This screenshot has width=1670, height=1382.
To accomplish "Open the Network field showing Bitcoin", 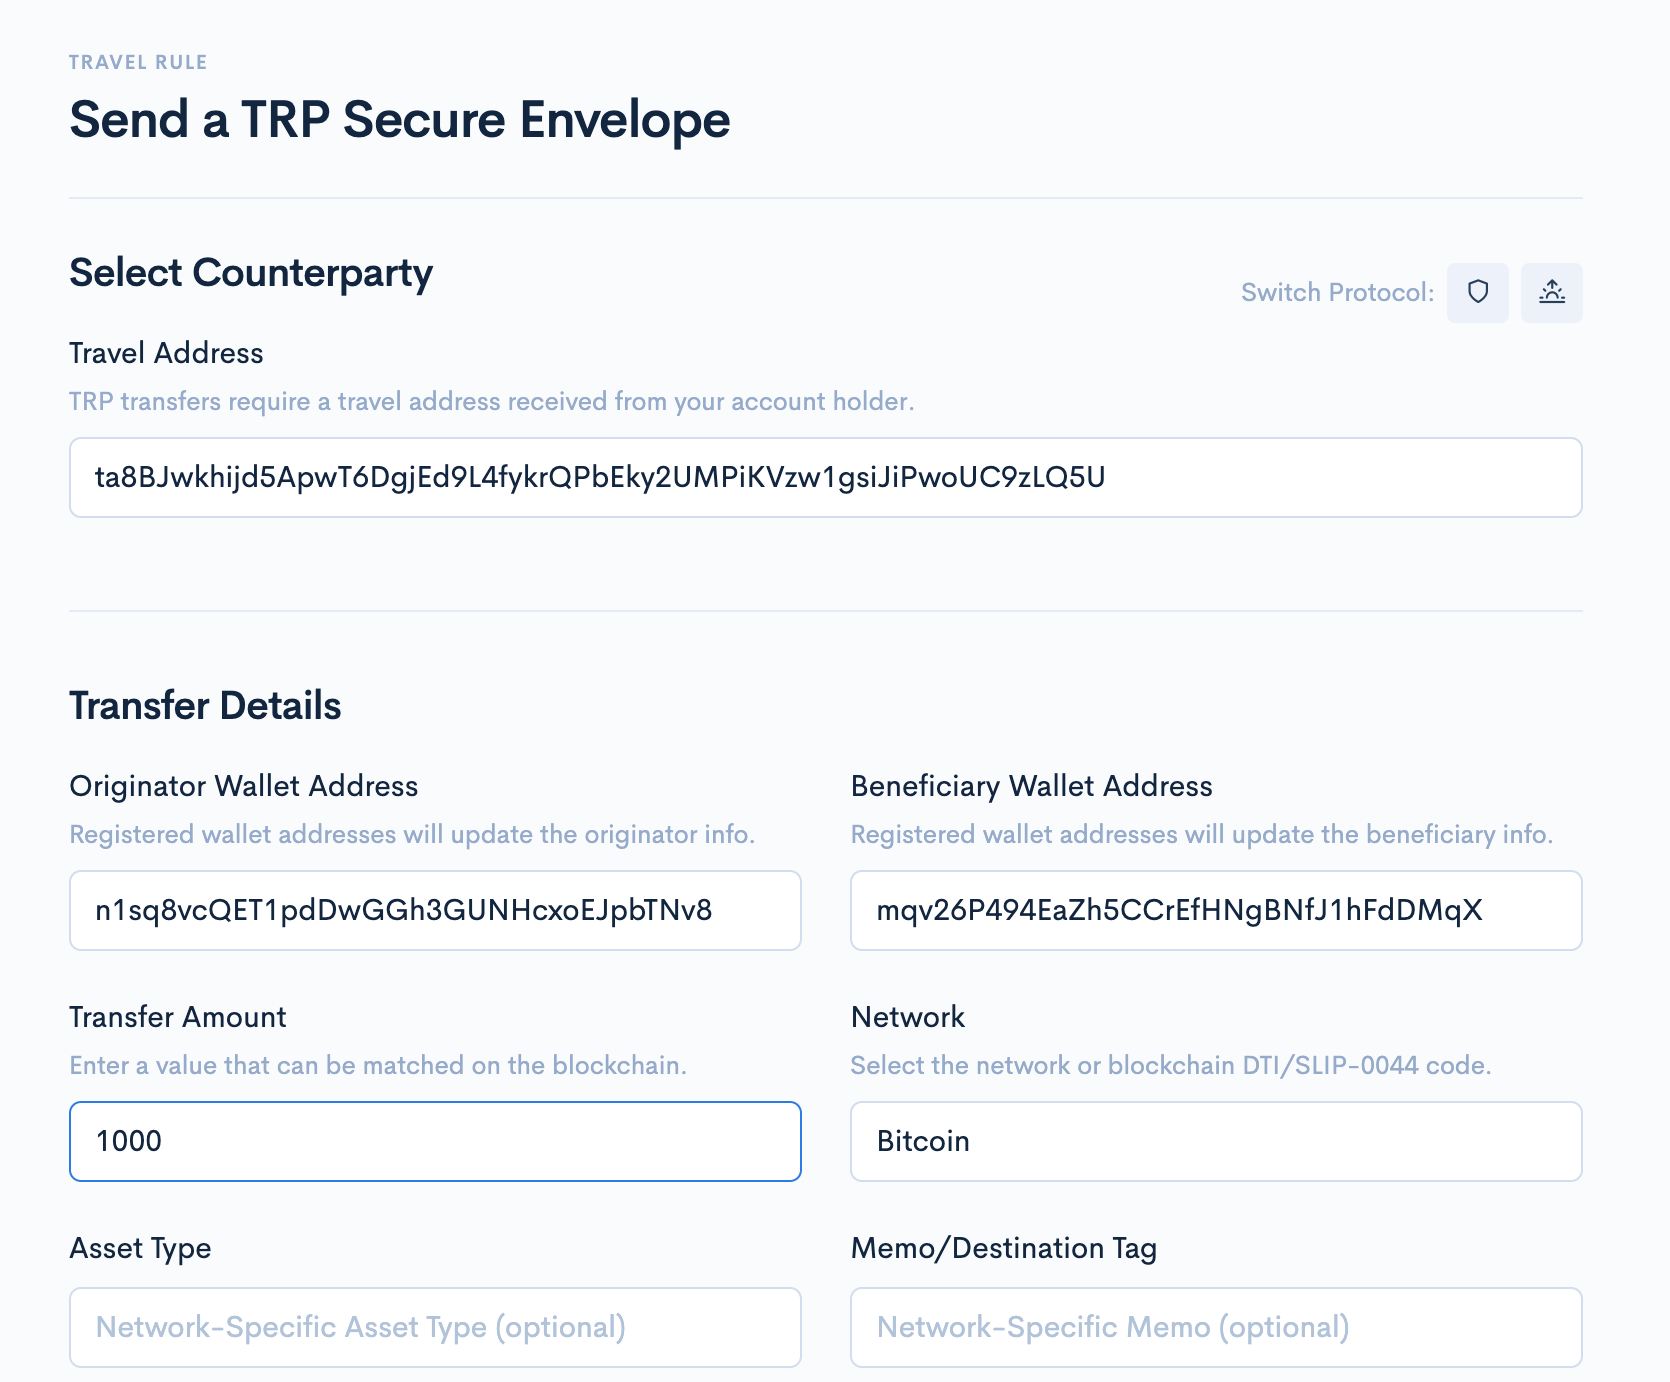I will pos(1215,1141).
